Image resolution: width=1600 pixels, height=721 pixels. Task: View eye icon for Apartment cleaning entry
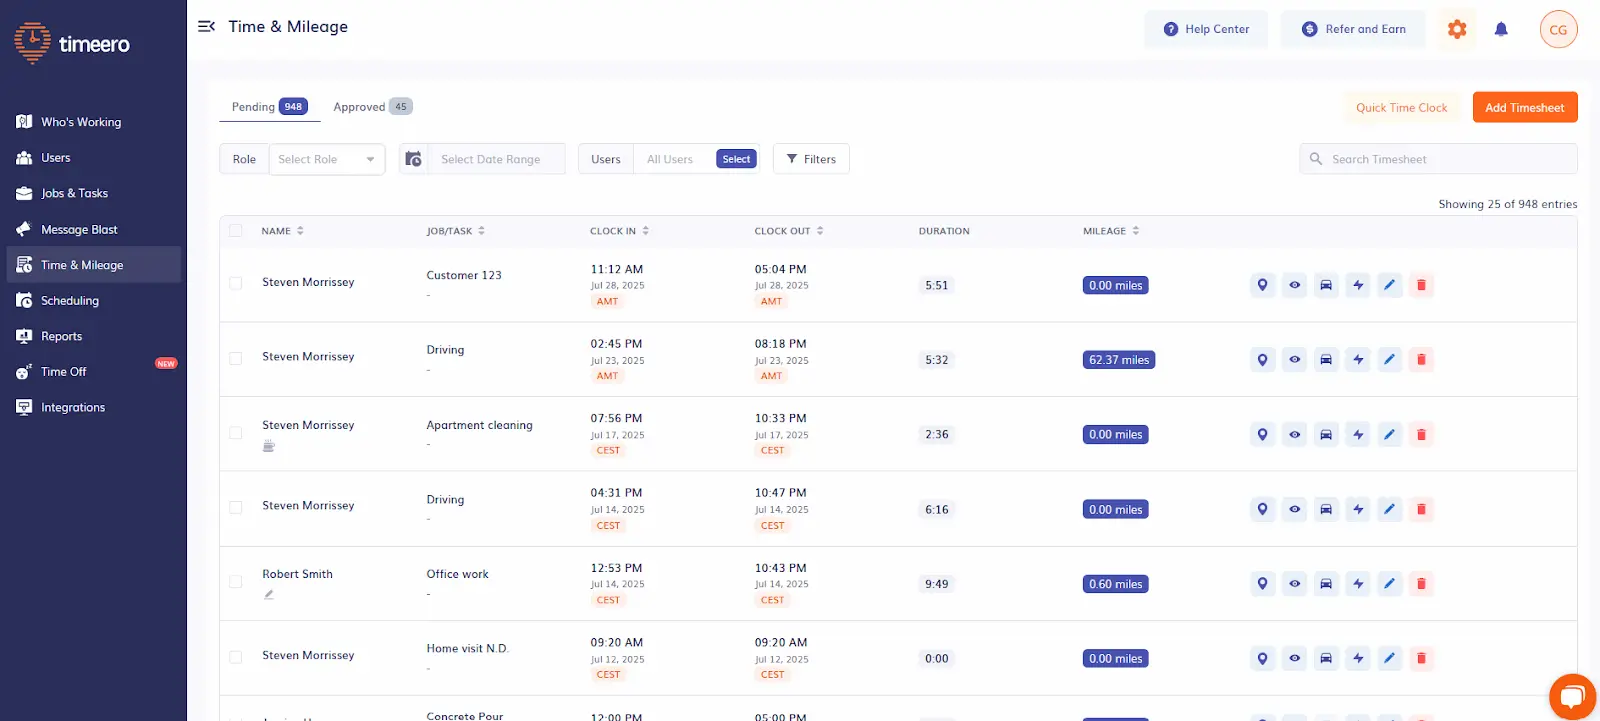1295,434
